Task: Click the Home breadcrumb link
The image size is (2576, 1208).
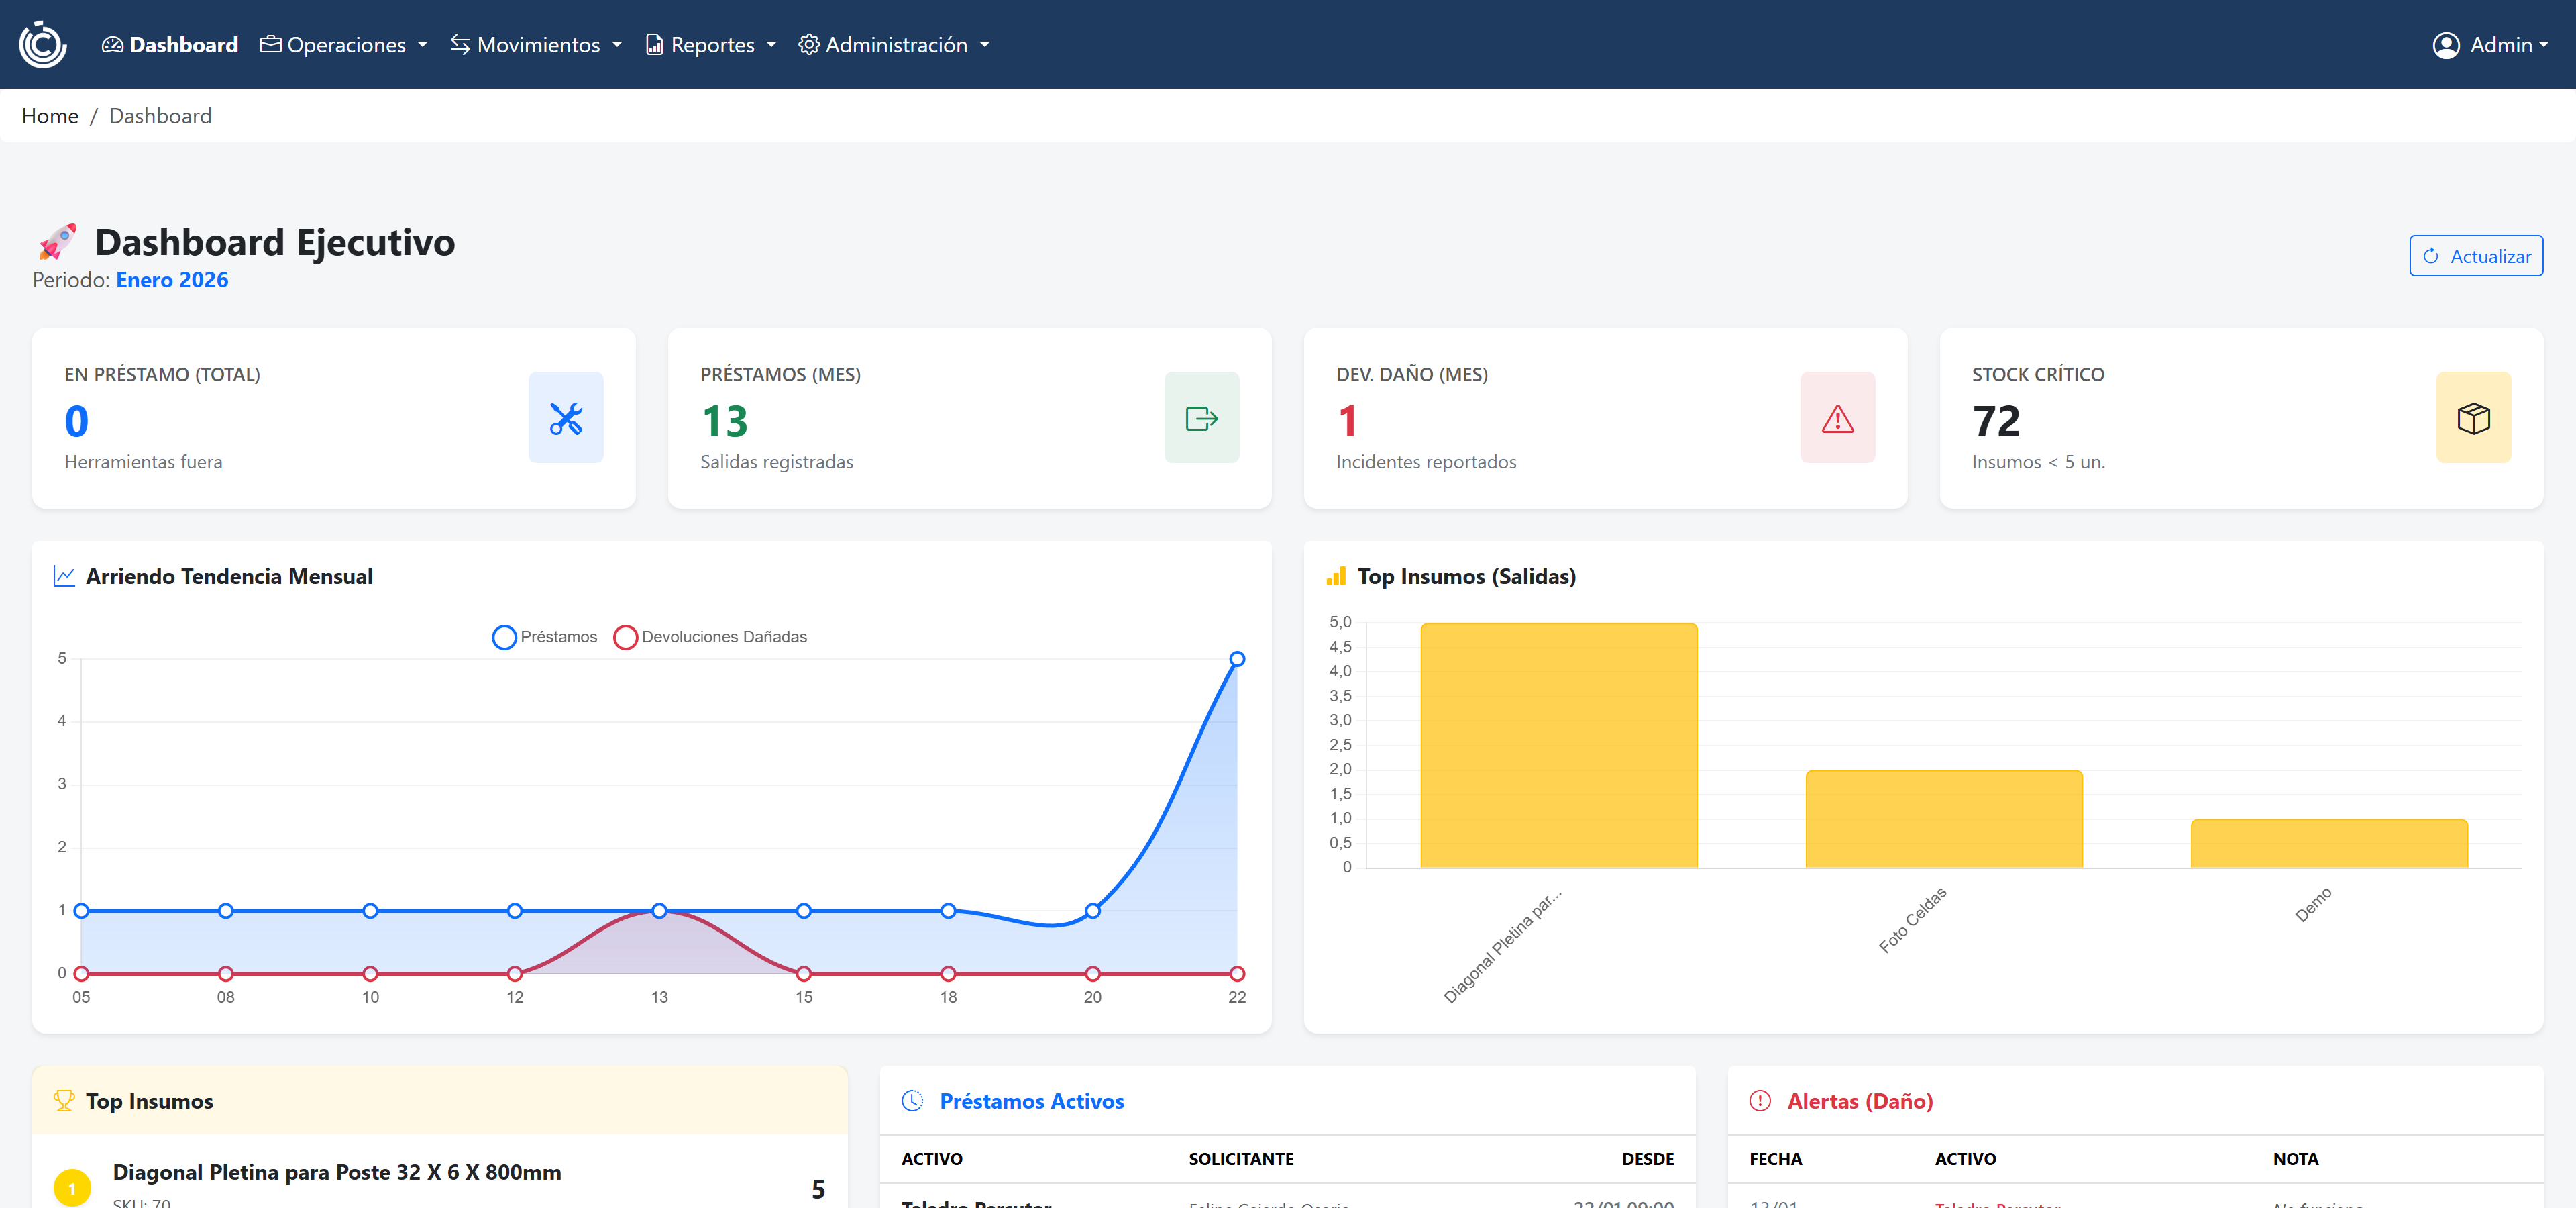Action: click(x=50, y=116)
